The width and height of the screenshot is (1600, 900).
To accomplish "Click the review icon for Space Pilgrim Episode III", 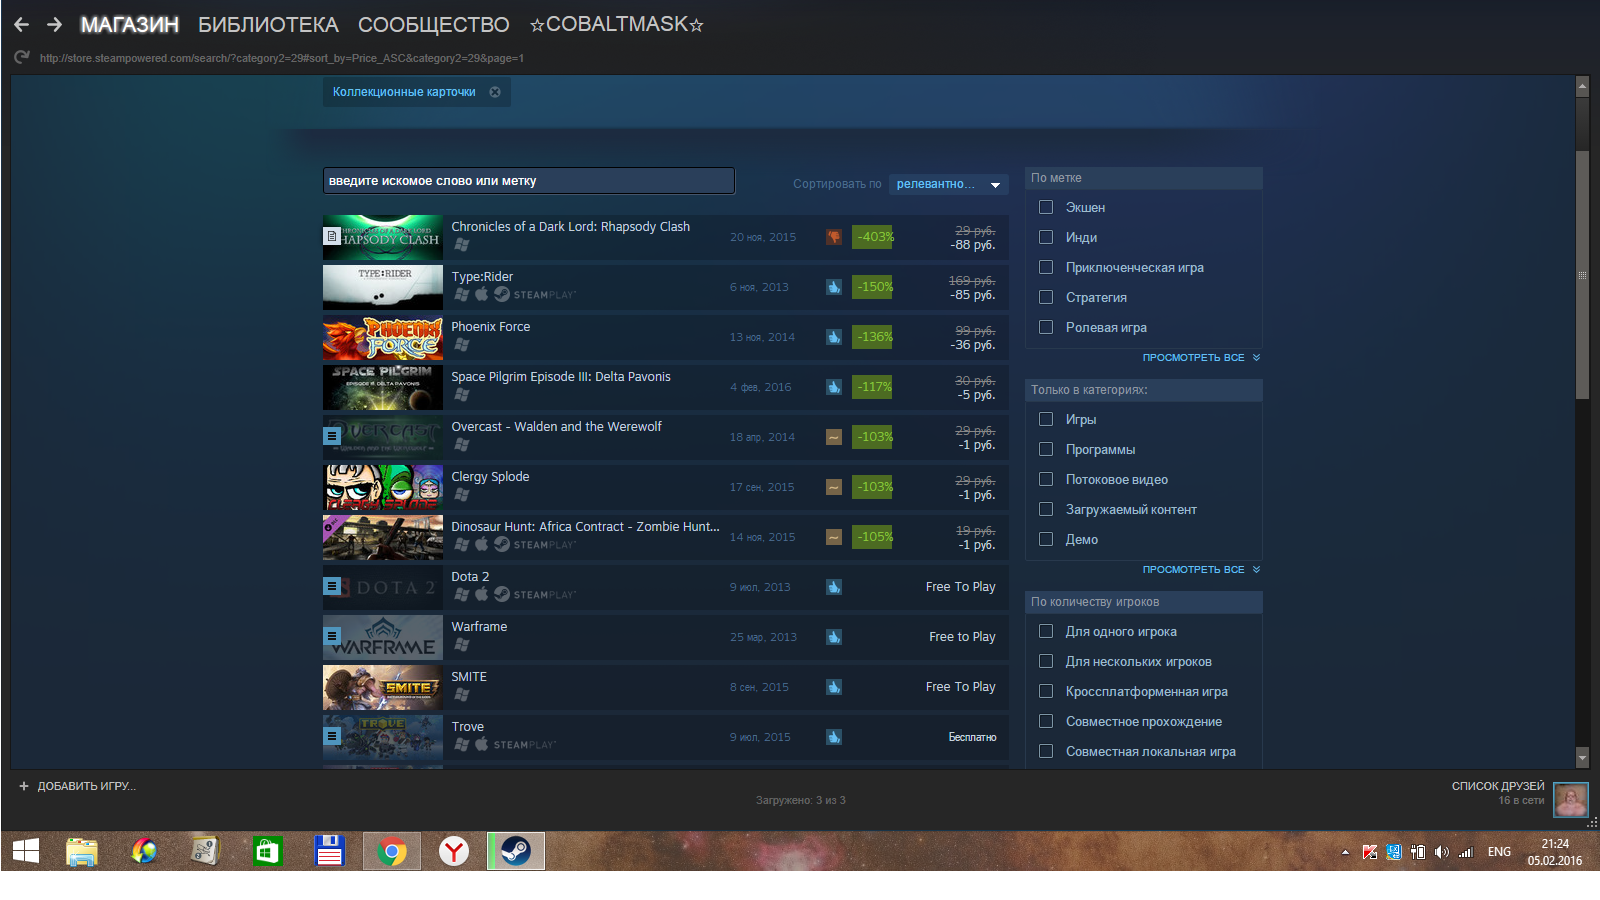I will (x=834, y=387).
